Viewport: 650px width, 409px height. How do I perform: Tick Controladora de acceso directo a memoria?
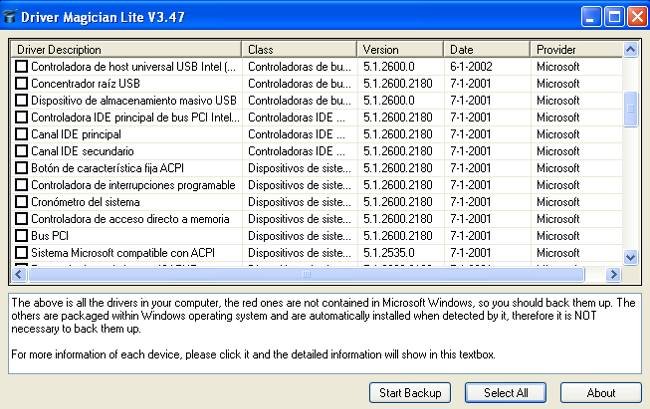[21, 219]
